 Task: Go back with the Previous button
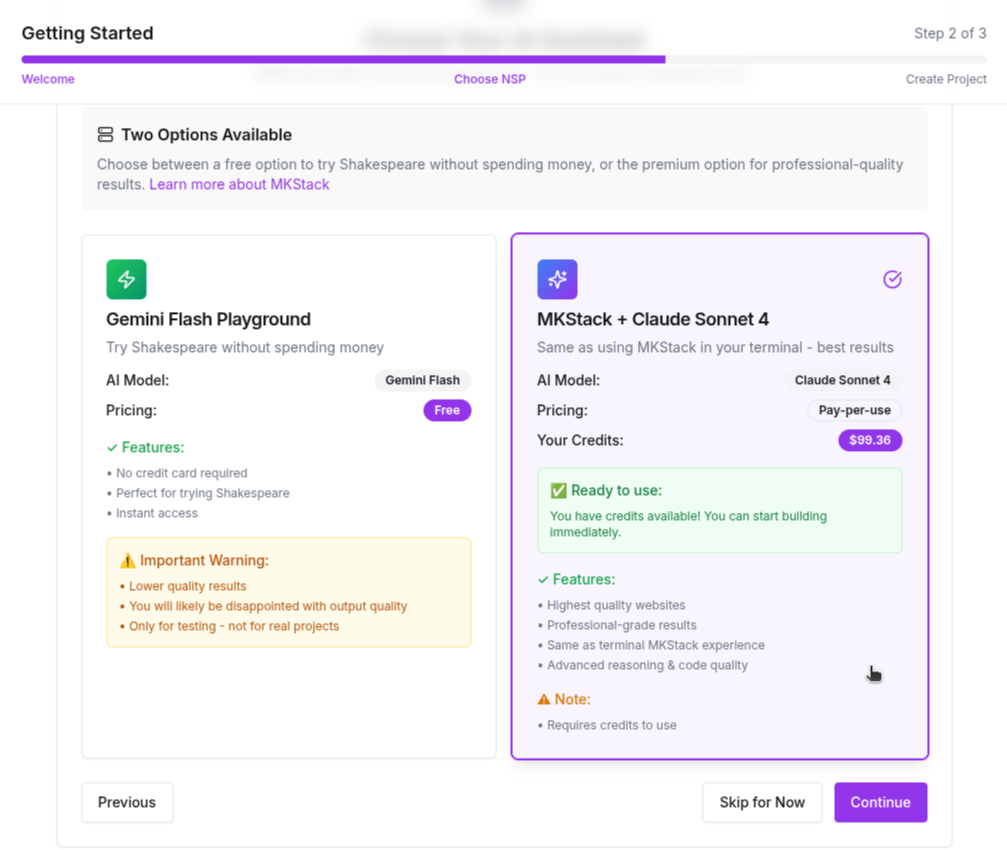pyautogui.click(x=127, y=802)
